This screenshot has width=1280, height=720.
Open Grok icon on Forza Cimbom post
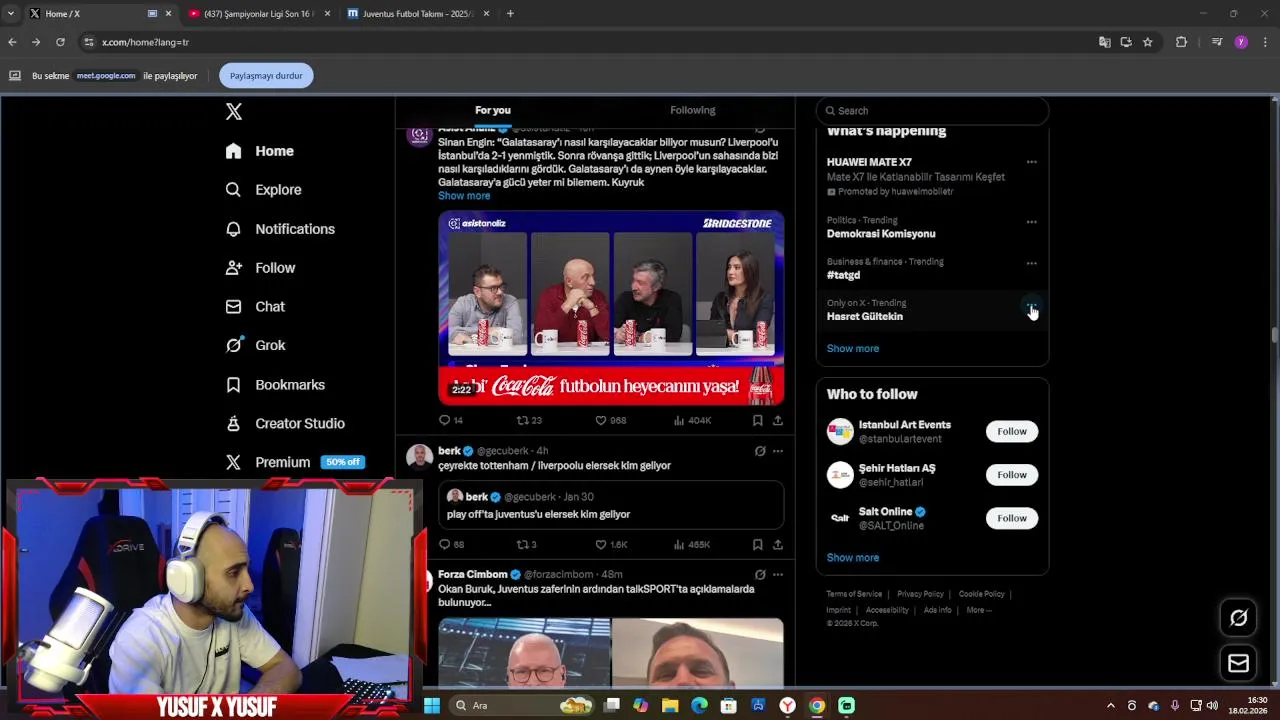[760, 575]
